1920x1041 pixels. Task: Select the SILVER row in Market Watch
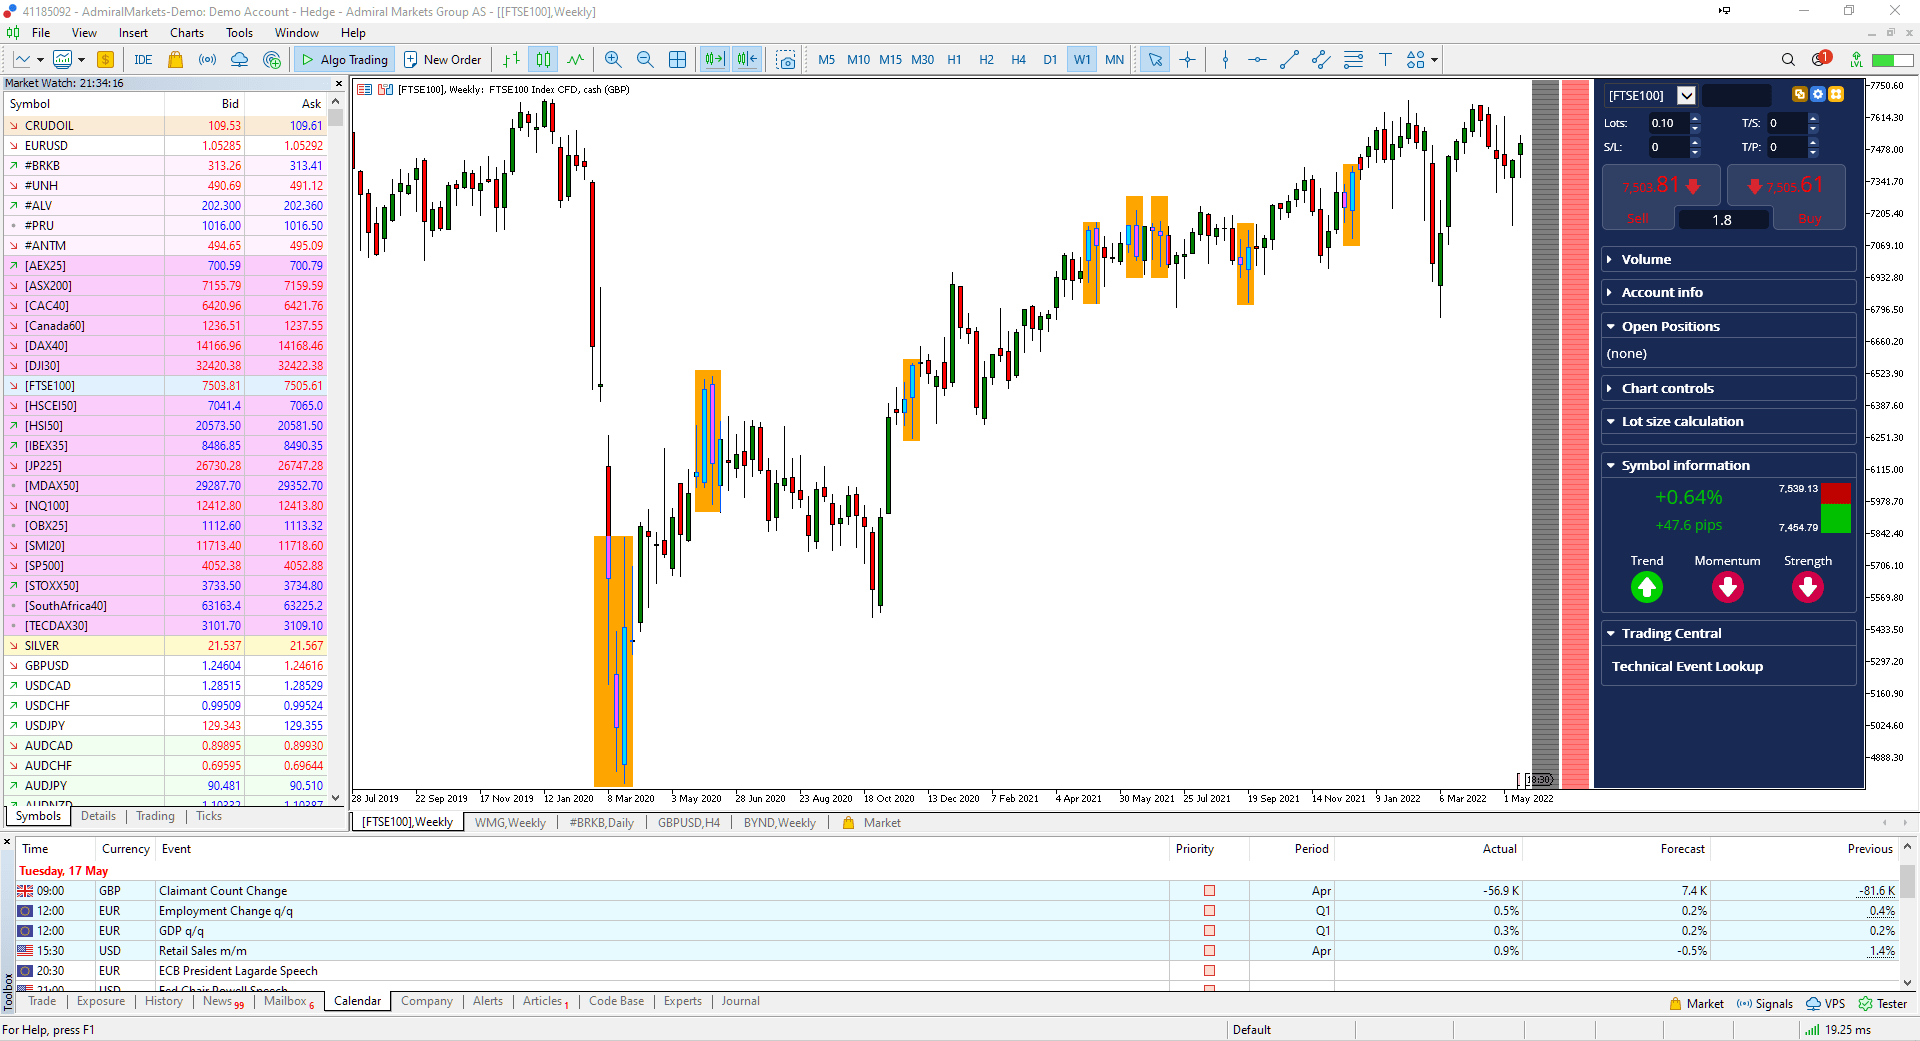click(166, 646)
